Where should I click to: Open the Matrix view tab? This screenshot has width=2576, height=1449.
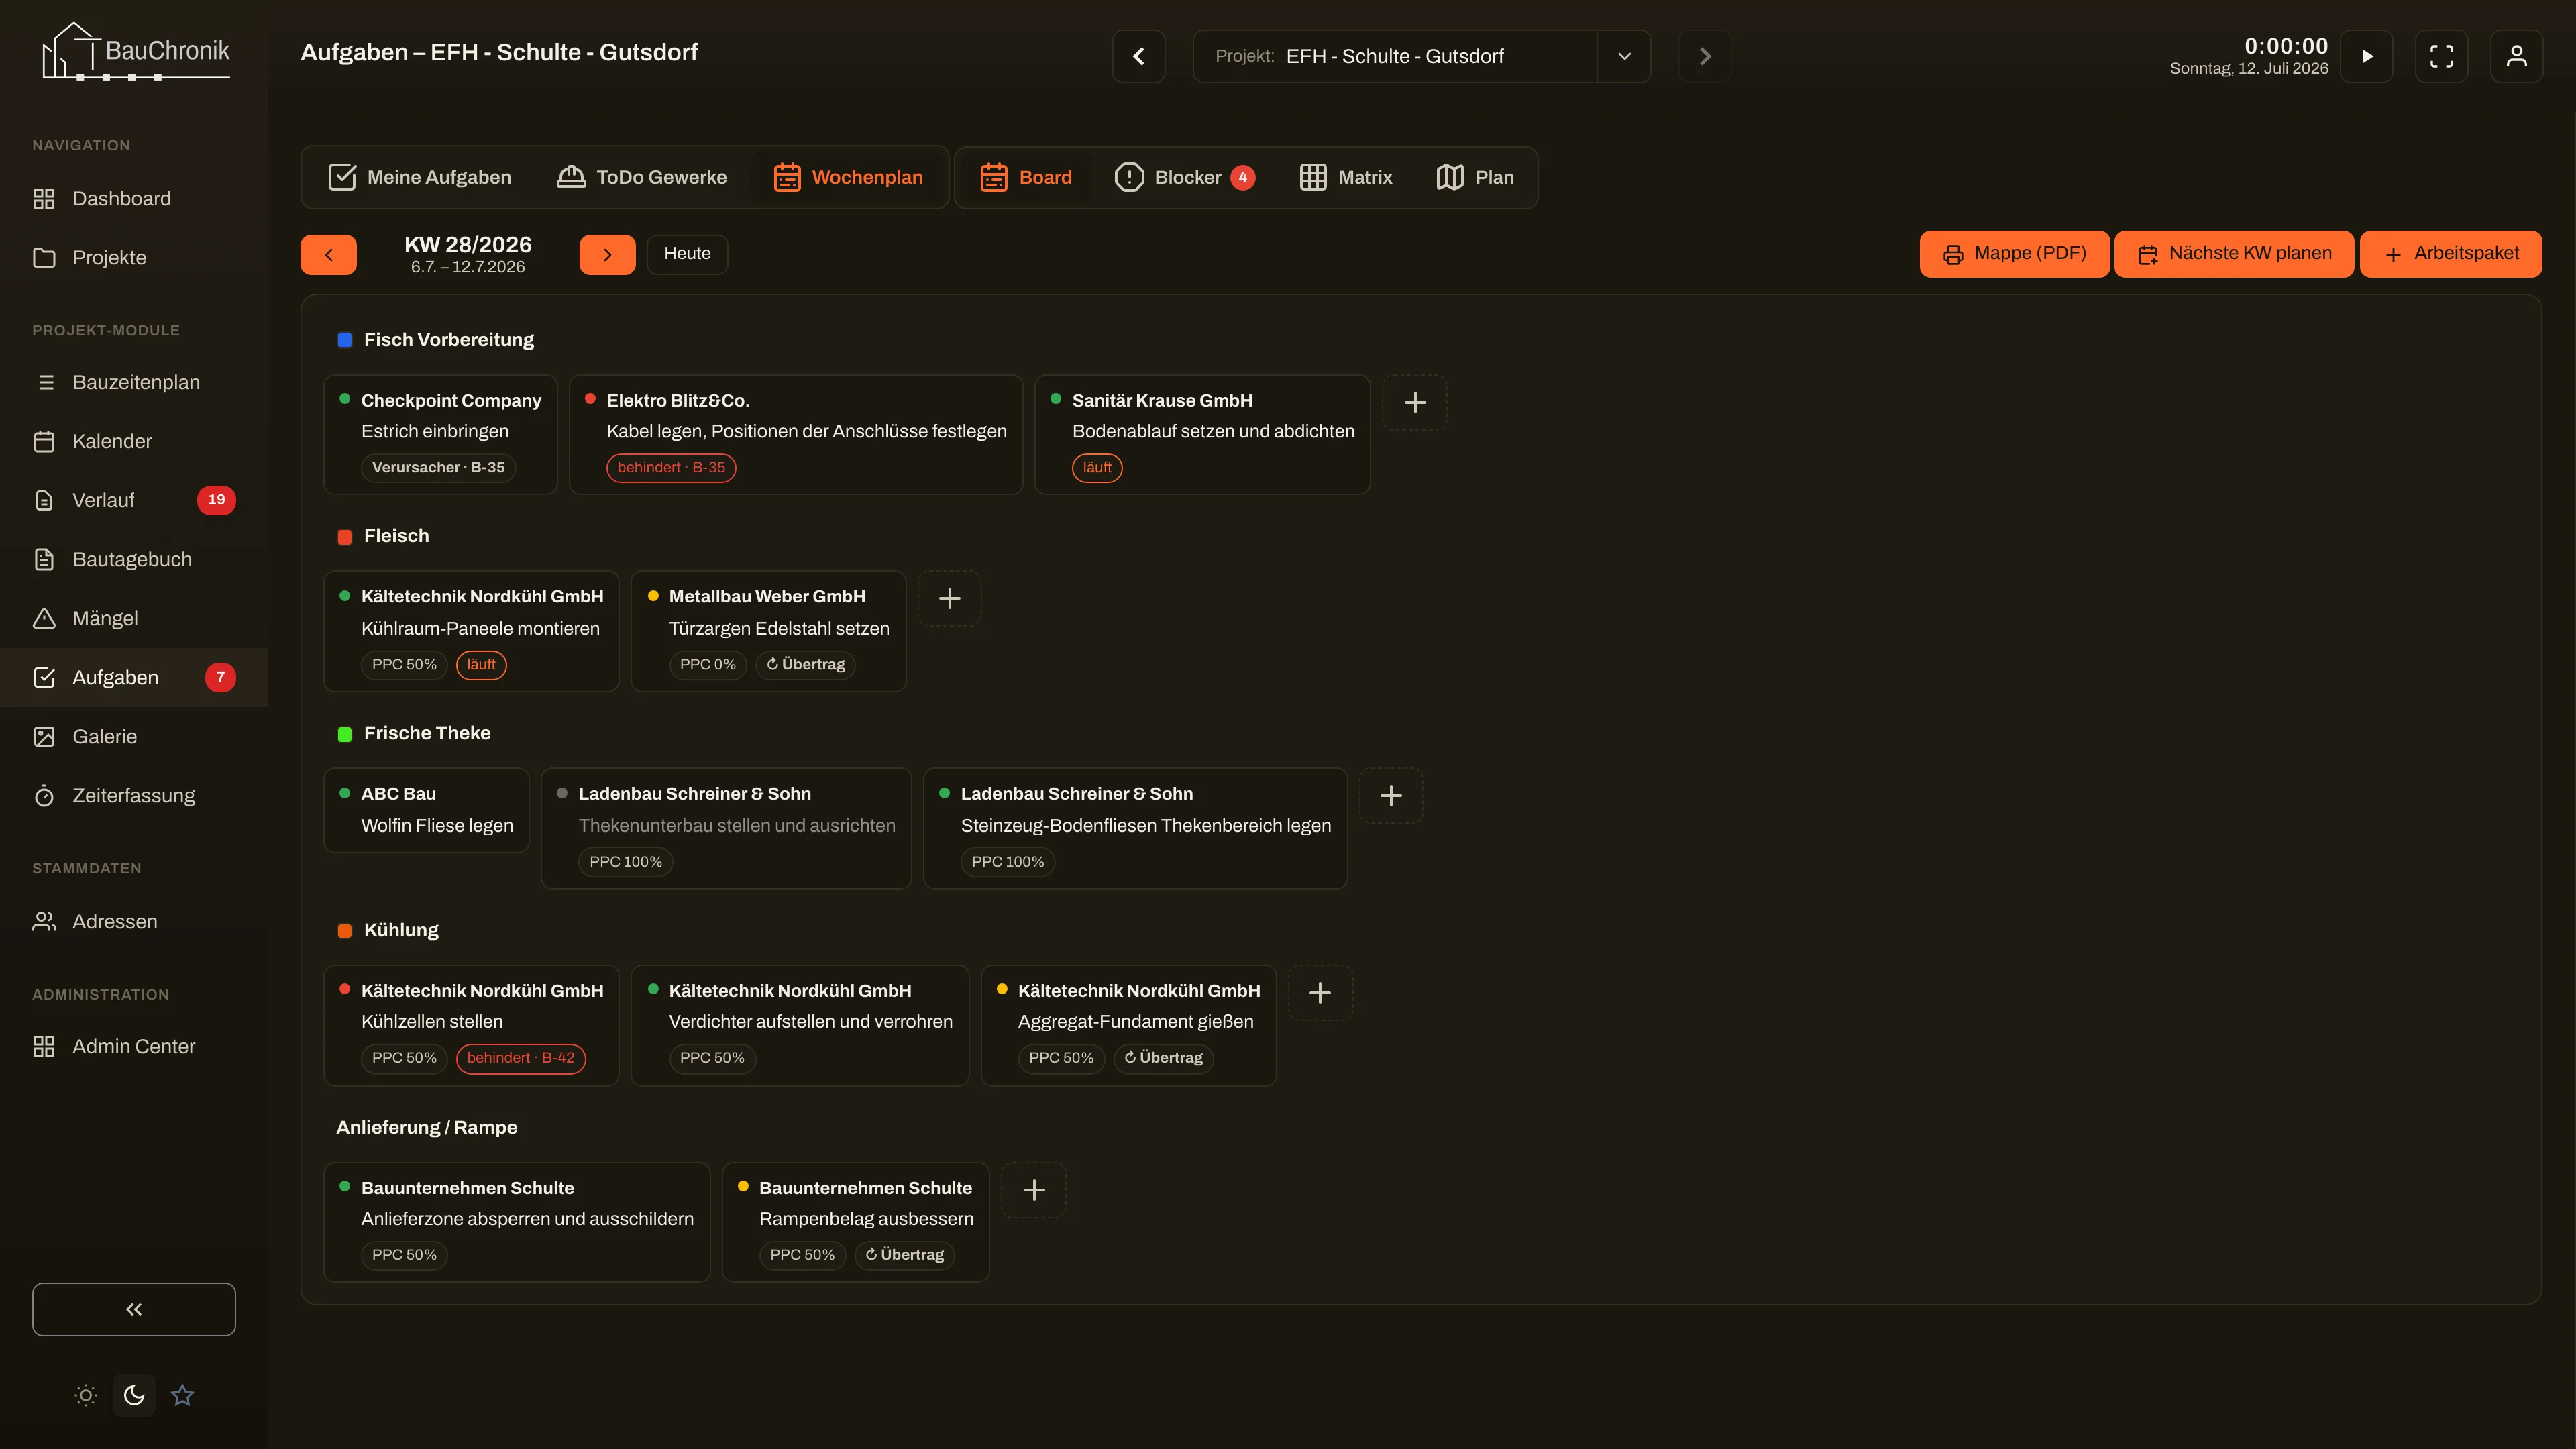tap(1346, 177)
